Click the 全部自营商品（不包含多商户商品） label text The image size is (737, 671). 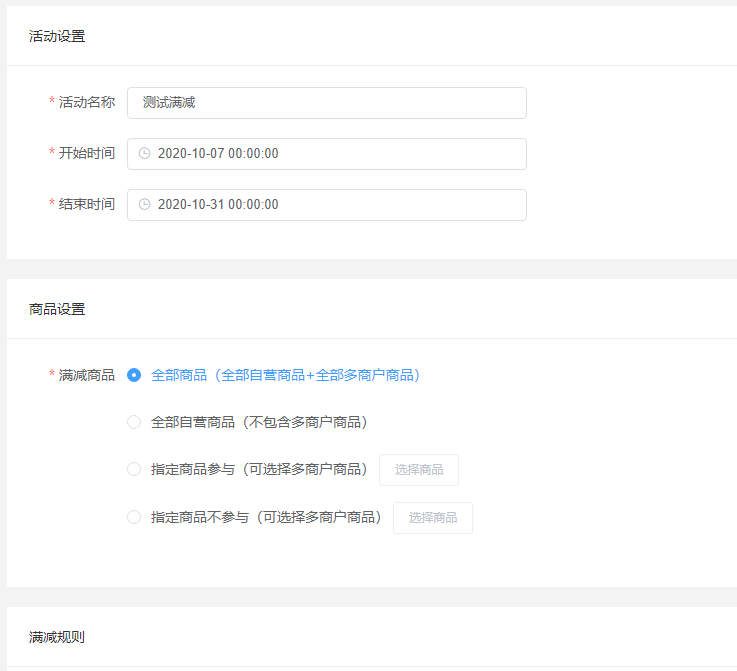(259, 422)
